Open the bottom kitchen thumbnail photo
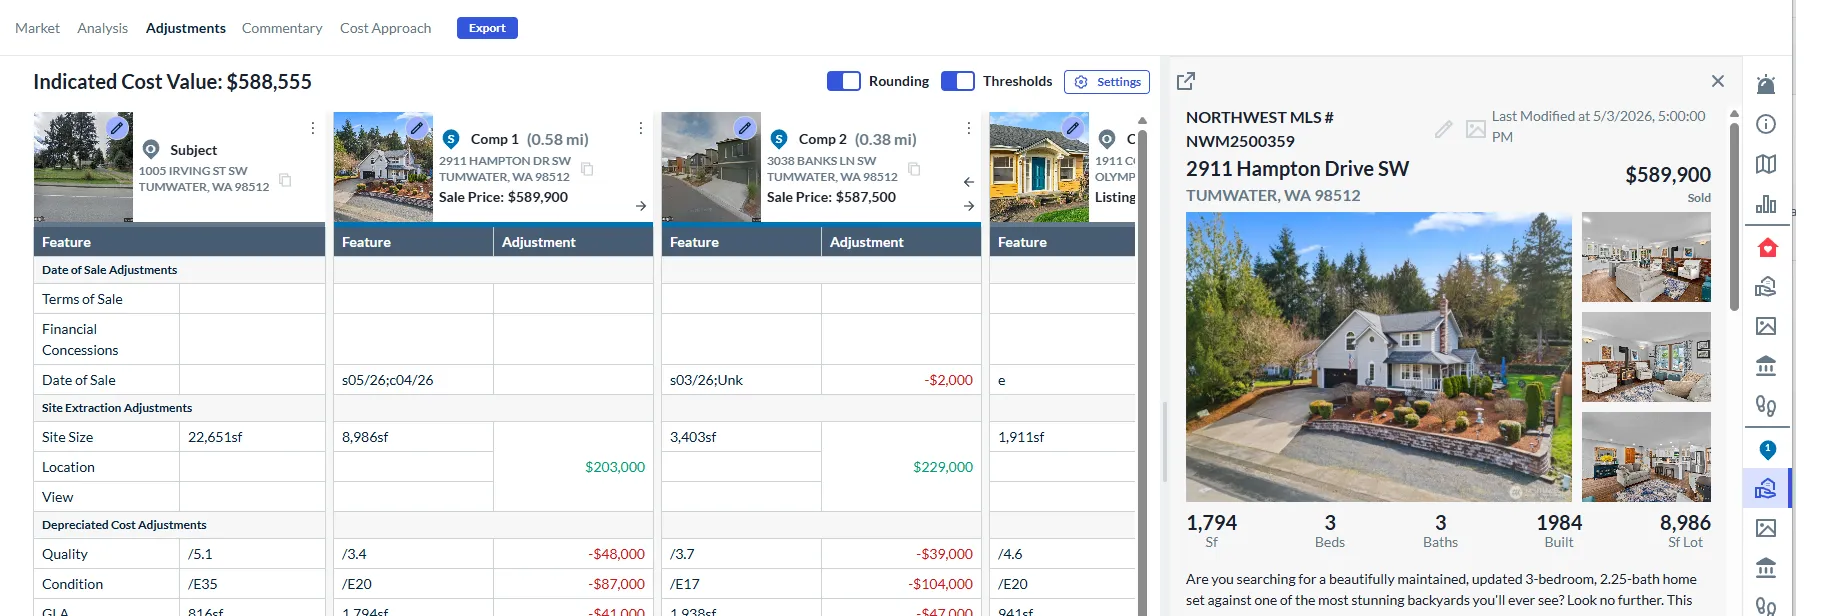1830x616 pixels. coord(1646,457)
